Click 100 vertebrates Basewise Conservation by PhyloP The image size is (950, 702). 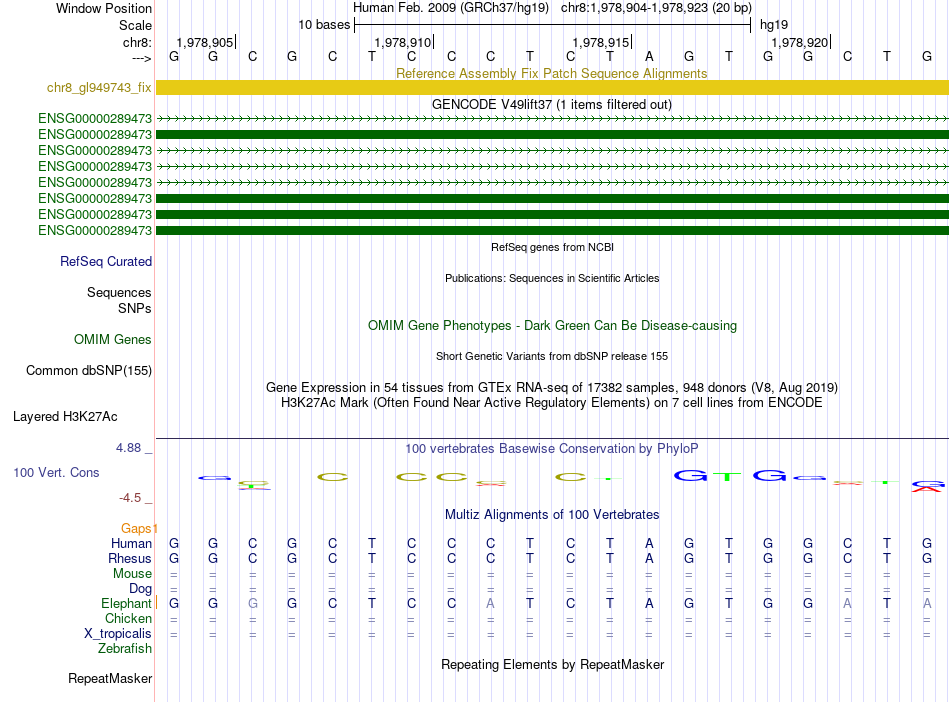tap(552, 449)
